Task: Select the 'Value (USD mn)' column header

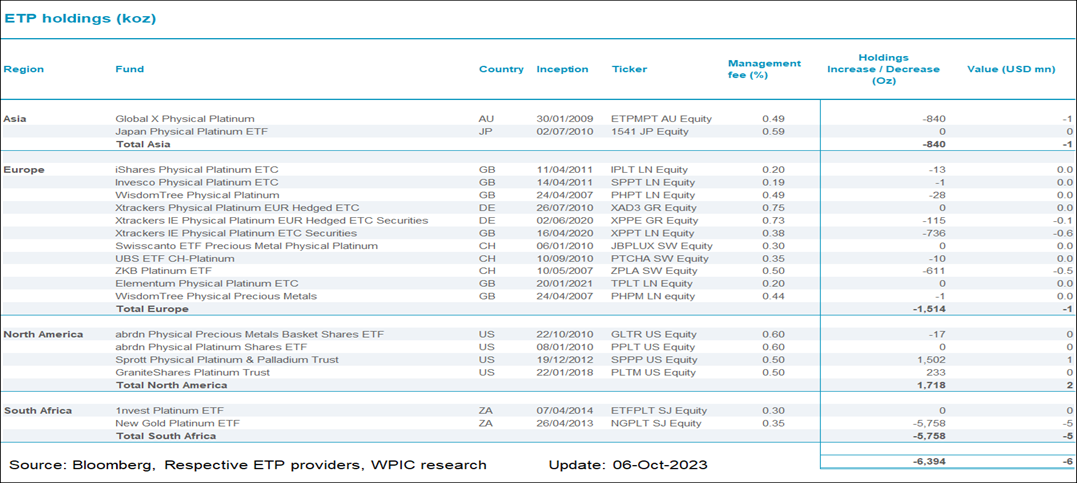Action: click(1011, 69)
